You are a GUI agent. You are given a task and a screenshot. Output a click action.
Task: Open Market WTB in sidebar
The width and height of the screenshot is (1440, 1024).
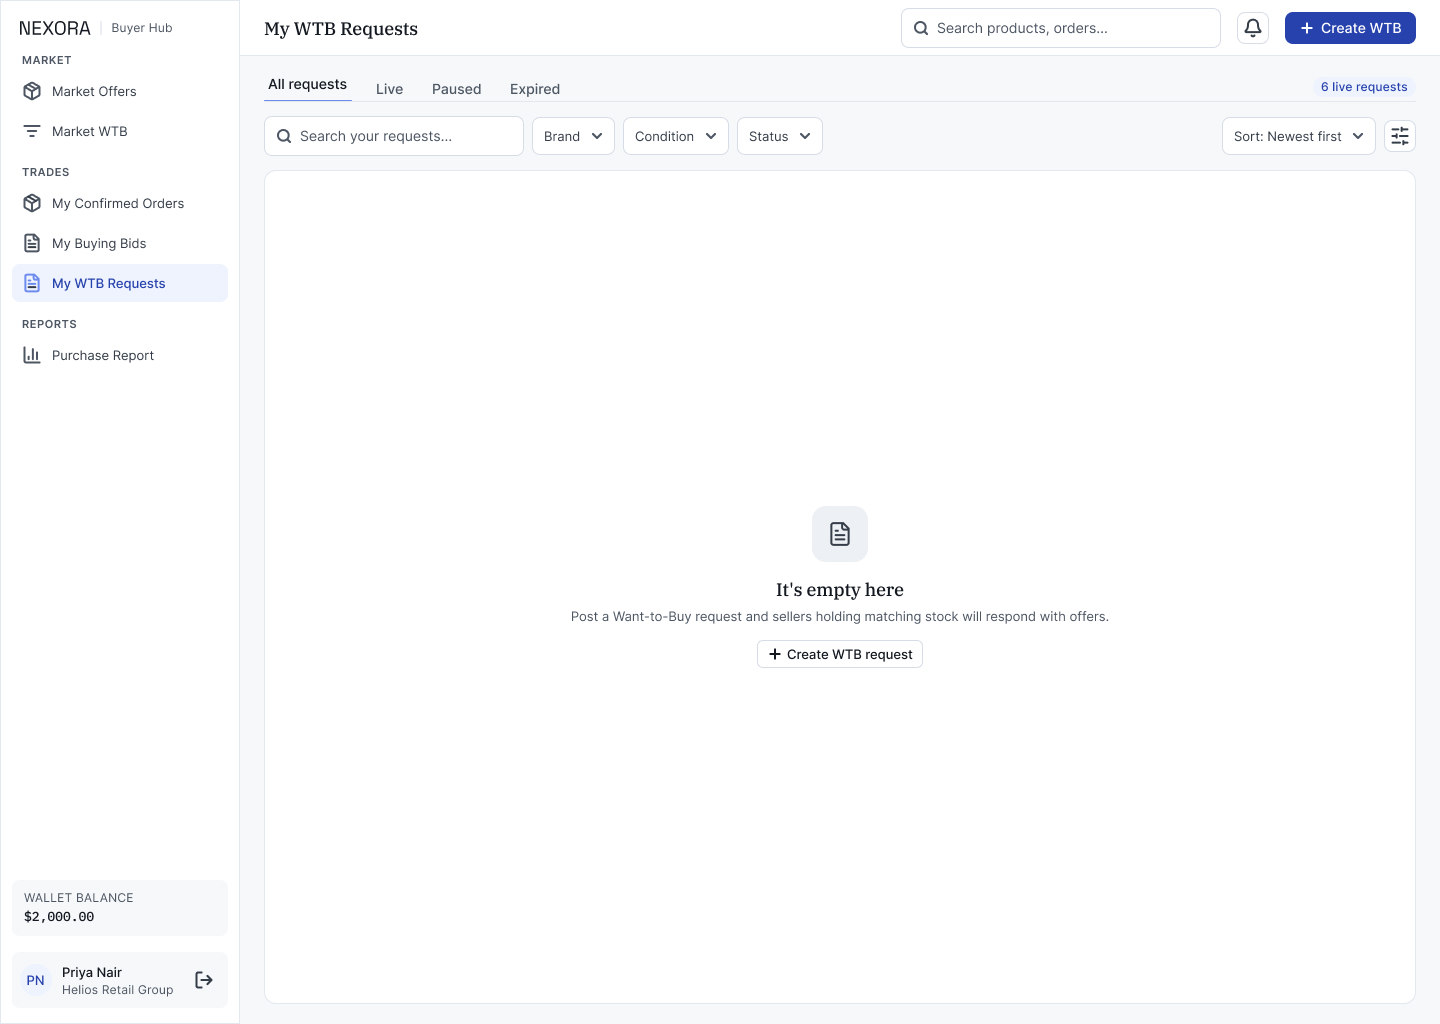click(x=120, y=131)
